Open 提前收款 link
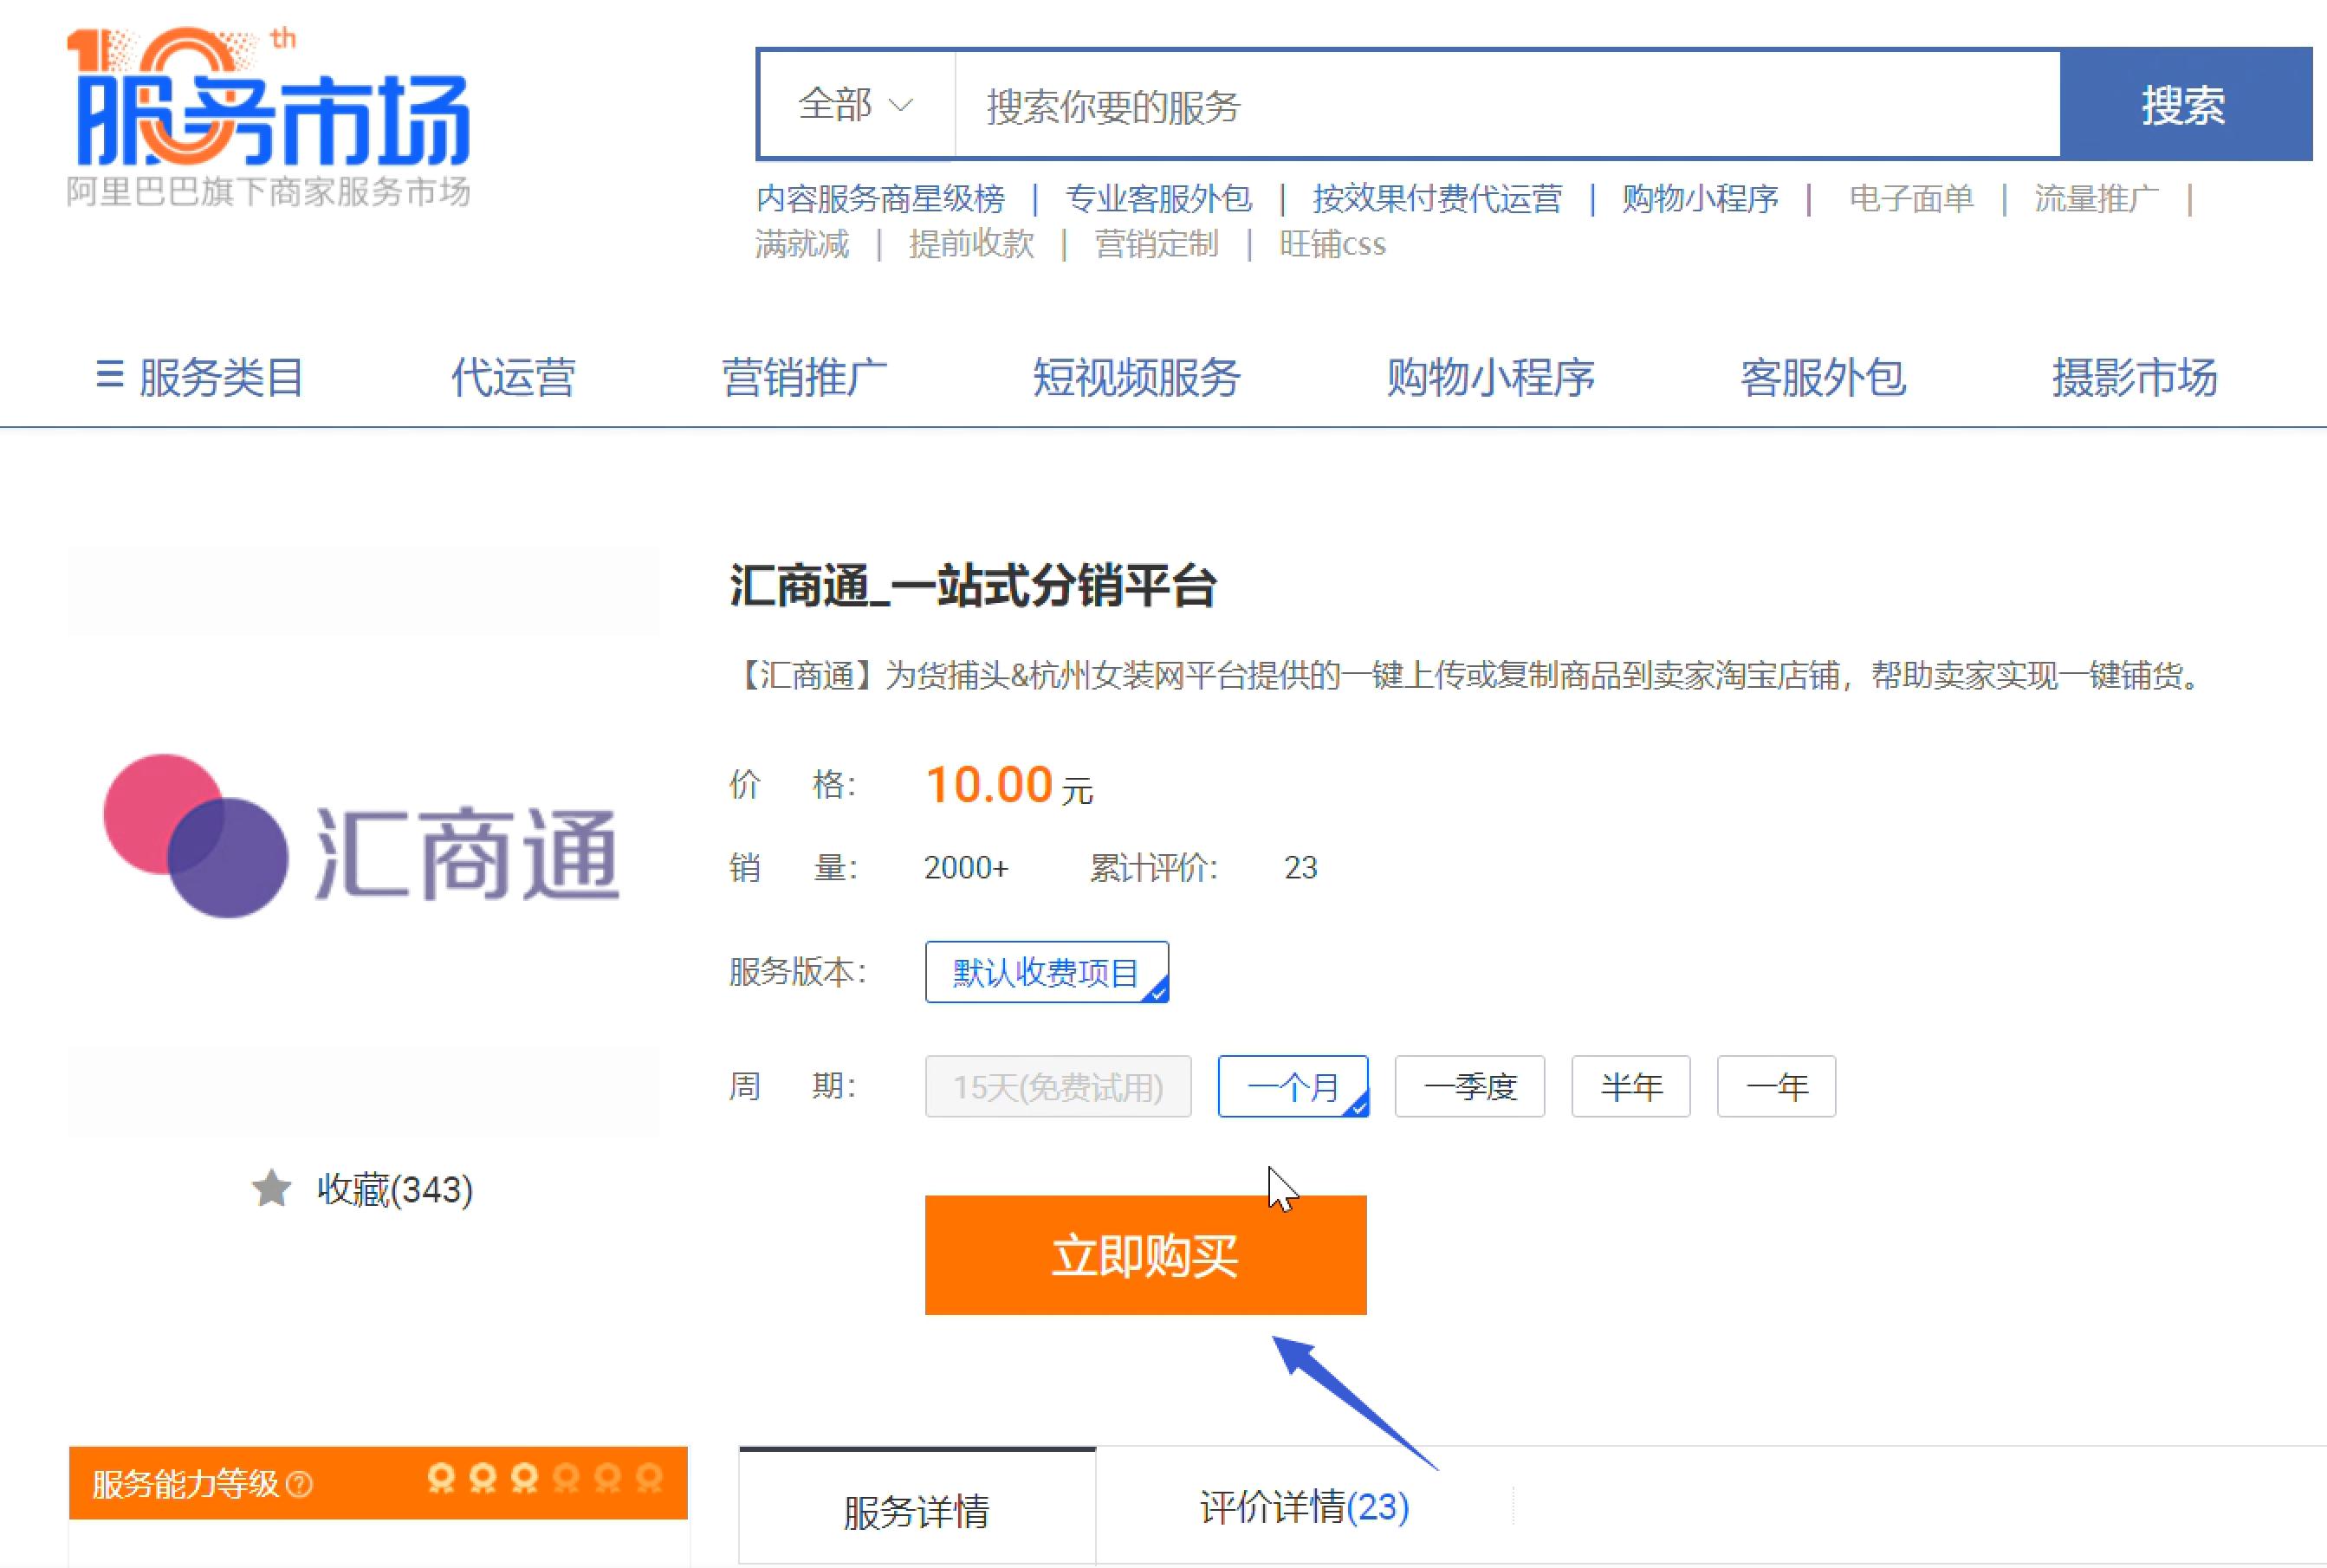 pos(971,244)
